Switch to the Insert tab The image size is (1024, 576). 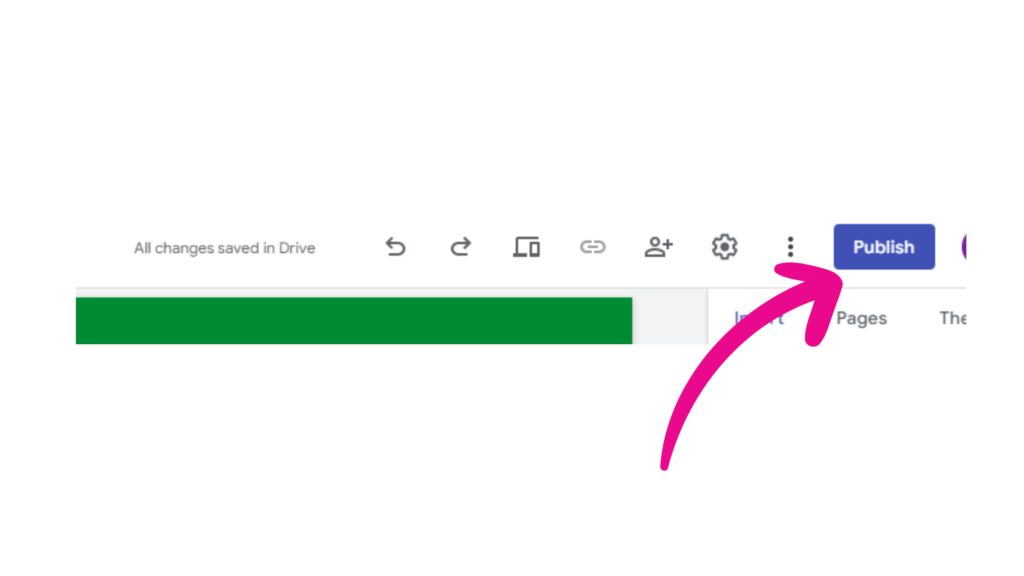(x=758, y=318)
